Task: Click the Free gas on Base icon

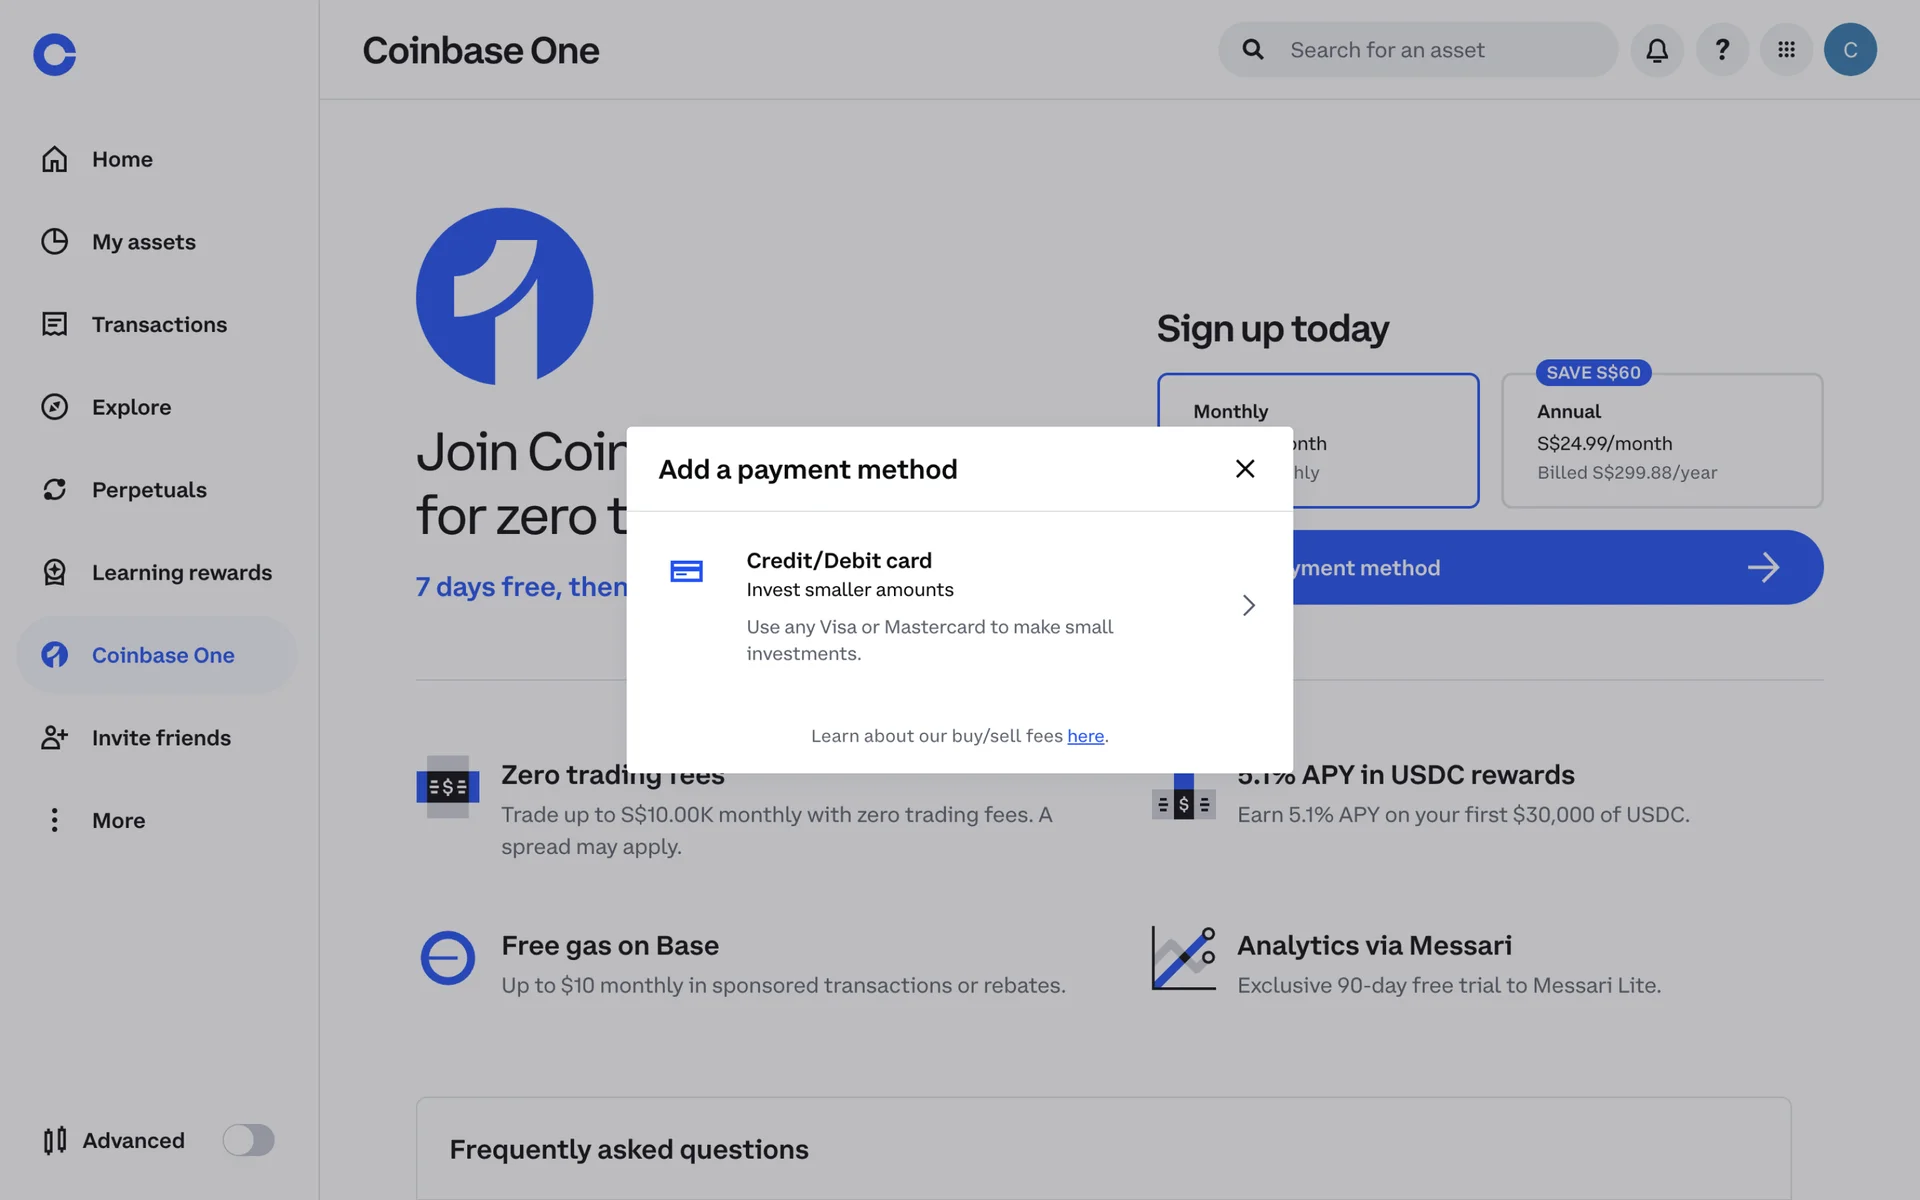Action: (447, 958)
